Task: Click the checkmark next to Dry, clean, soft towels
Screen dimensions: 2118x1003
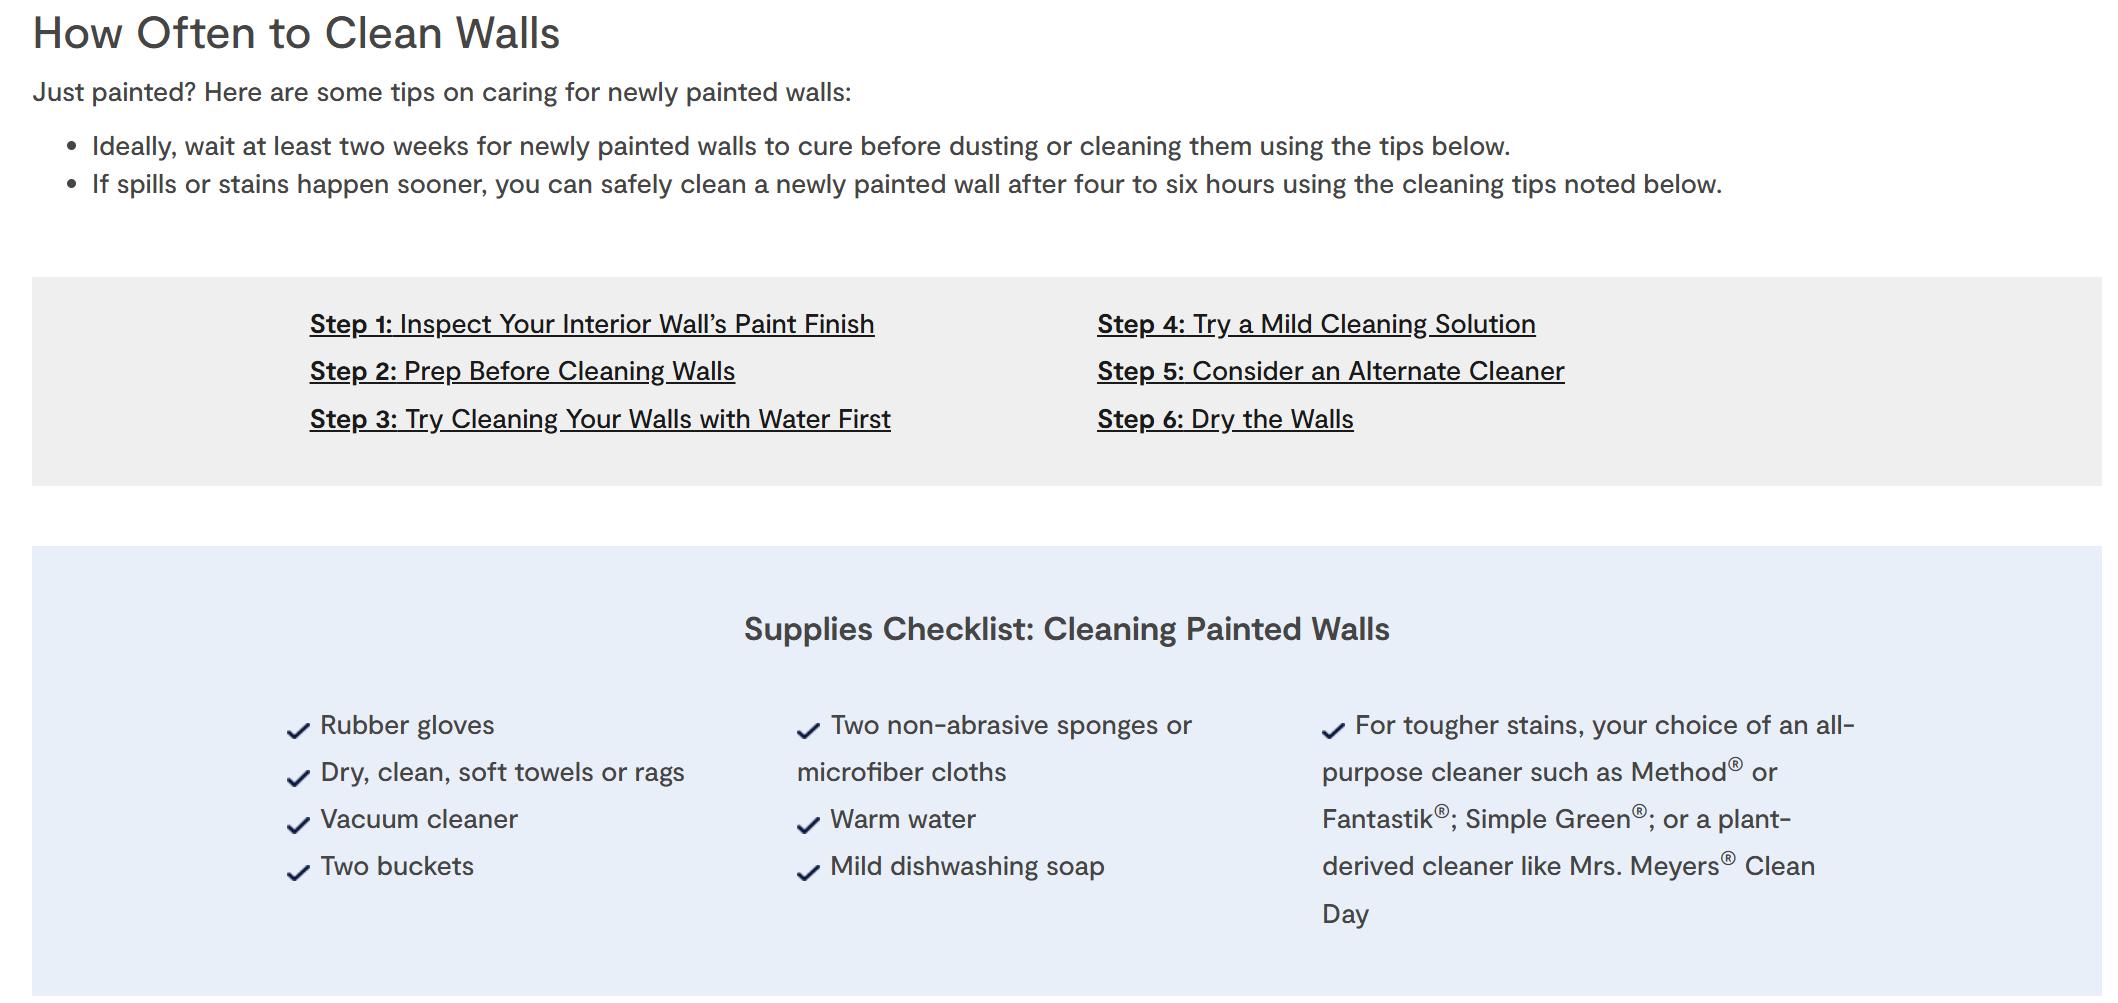Action: 298,778
